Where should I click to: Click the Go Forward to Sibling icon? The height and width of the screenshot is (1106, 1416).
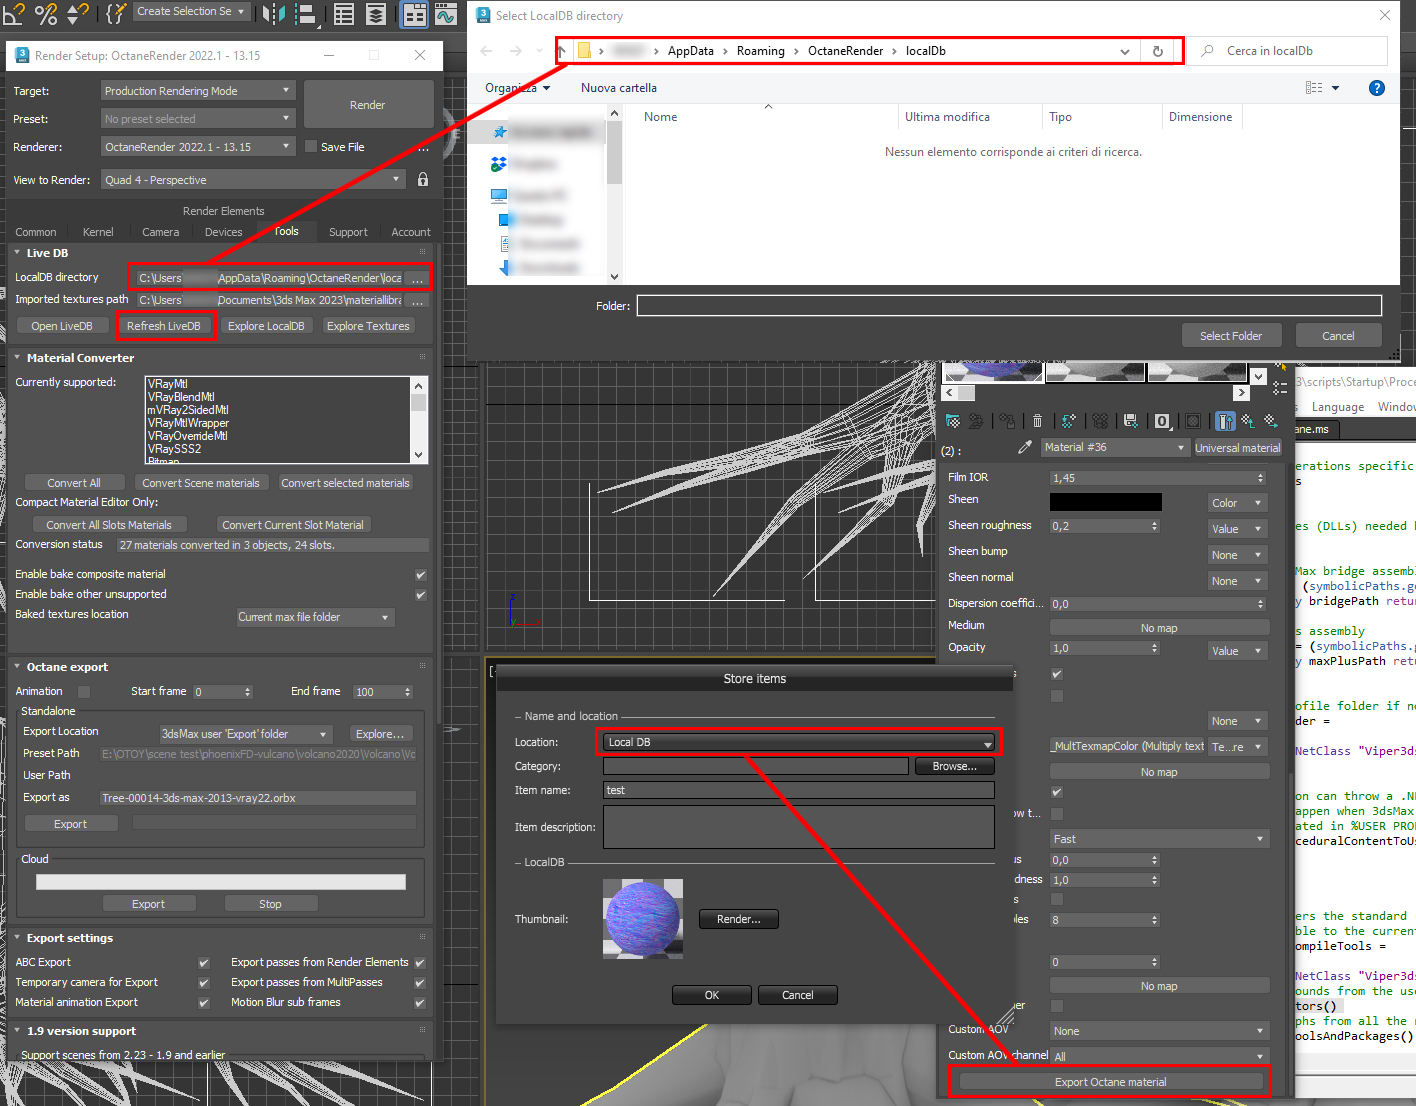1271,421
